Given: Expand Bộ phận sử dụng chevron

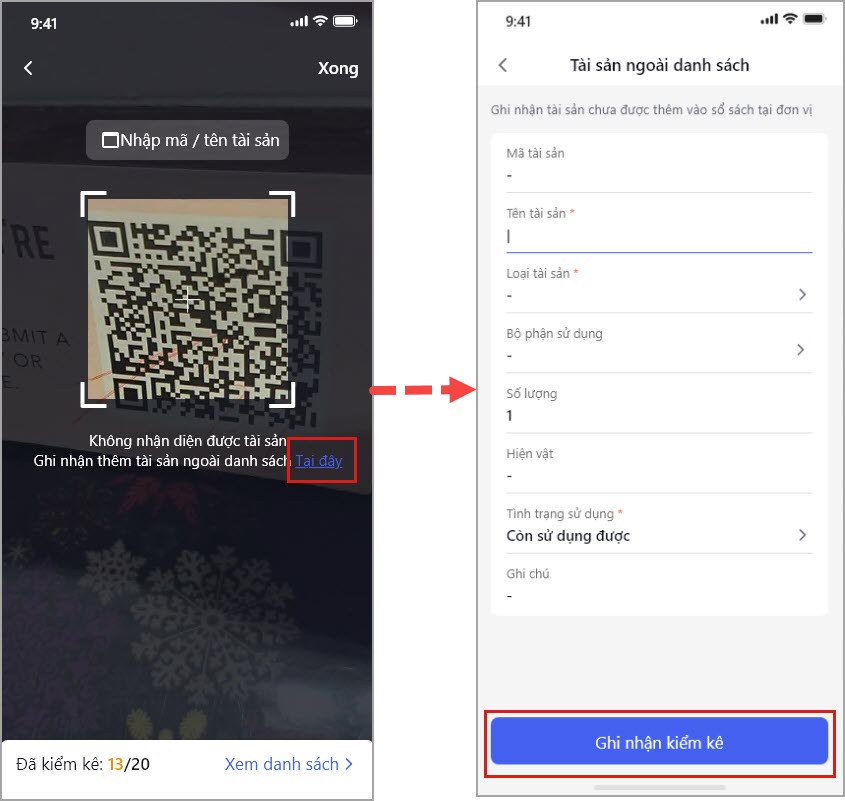Looking at the screenshot, I should 801,350.
